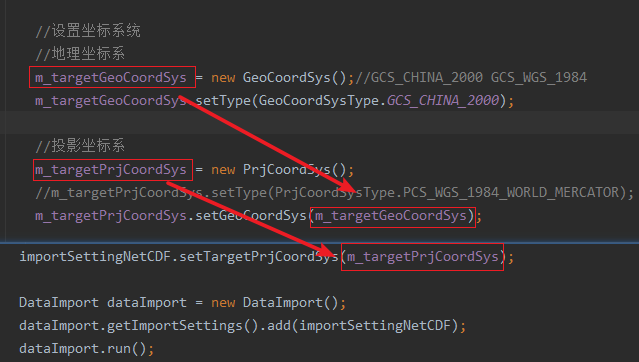Click the boxed m_targetGeoCoordSys variable declaration
Viewport: 639px width, 362px height.
(x=111, y=77)
